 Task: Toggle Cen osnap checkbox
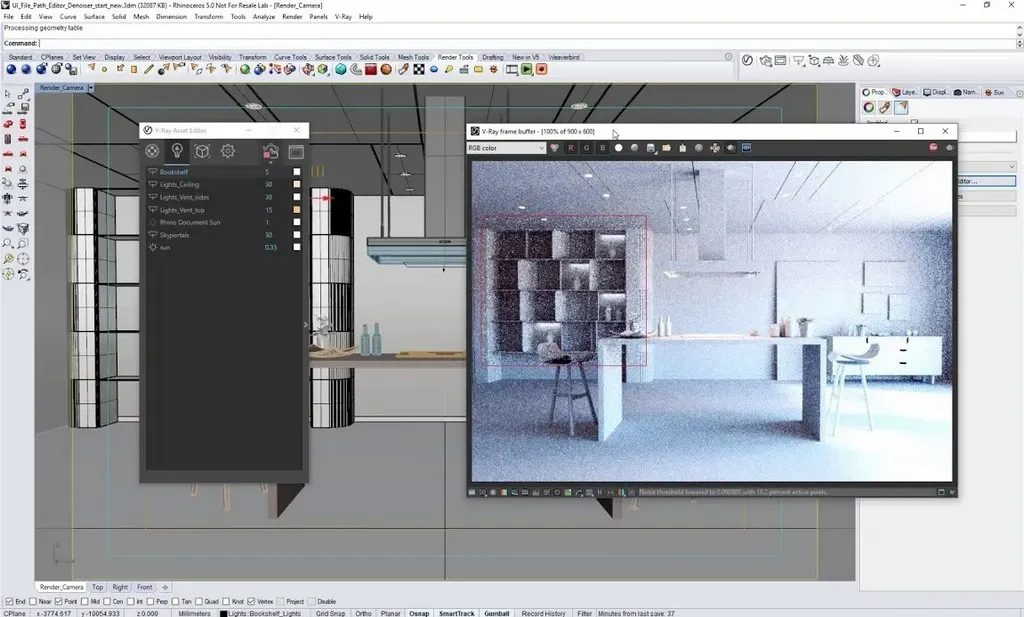point(106,601)
